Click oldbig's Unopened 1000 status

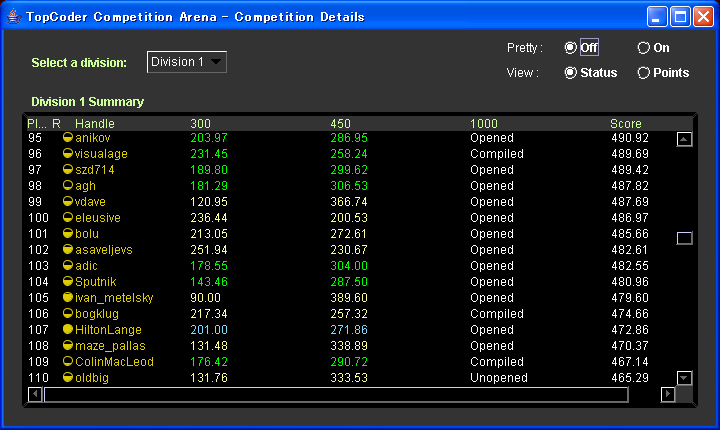[x=499, y=378]
